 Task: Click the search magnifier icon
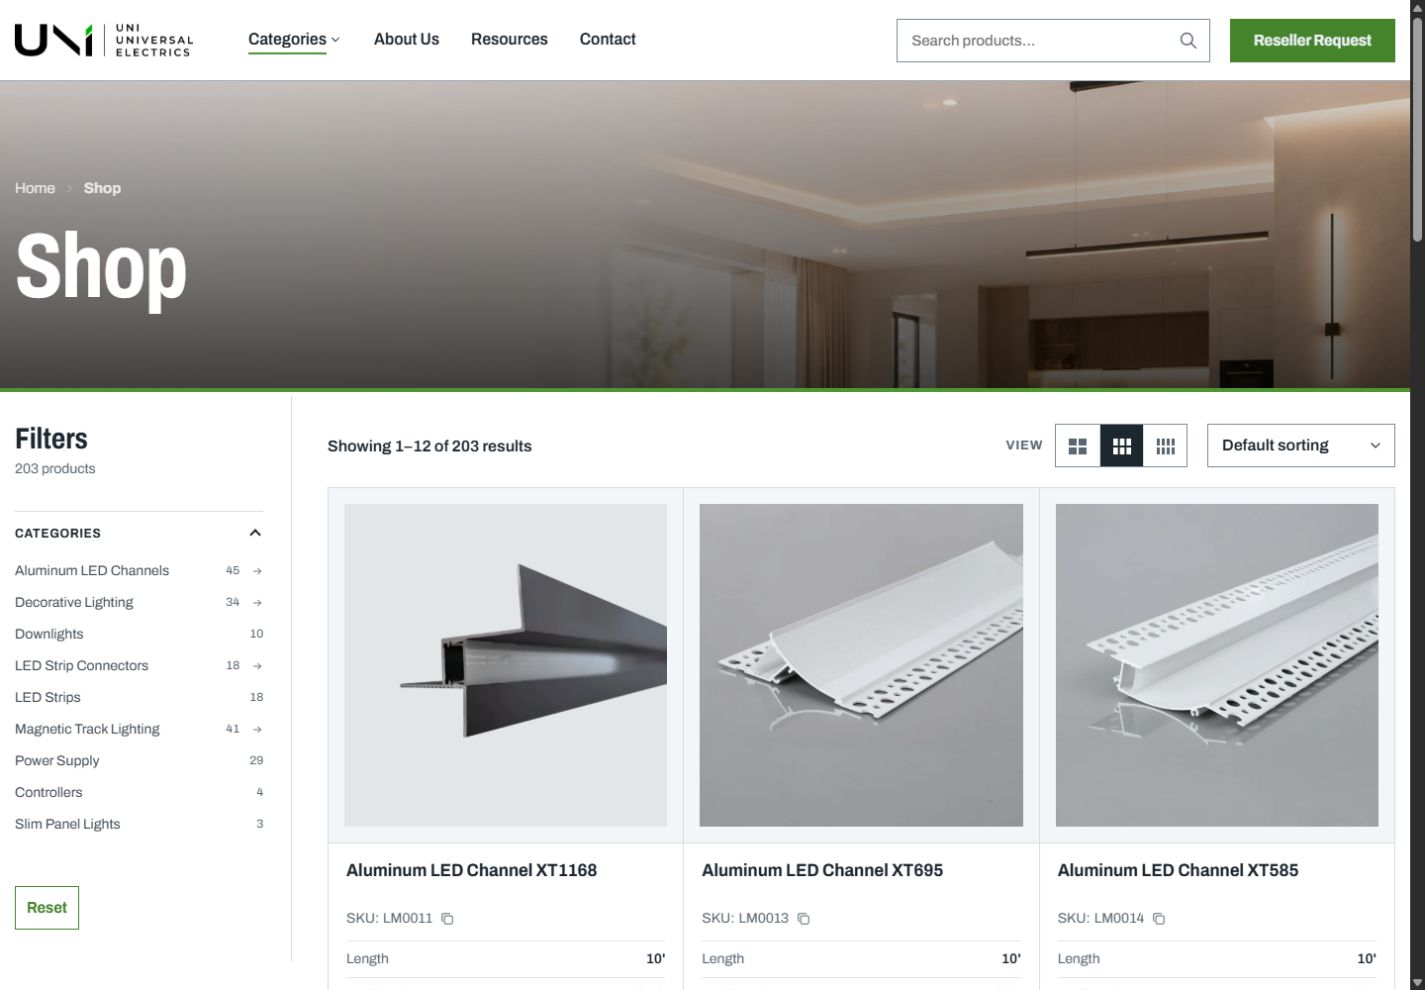(x=1188, y=41)
